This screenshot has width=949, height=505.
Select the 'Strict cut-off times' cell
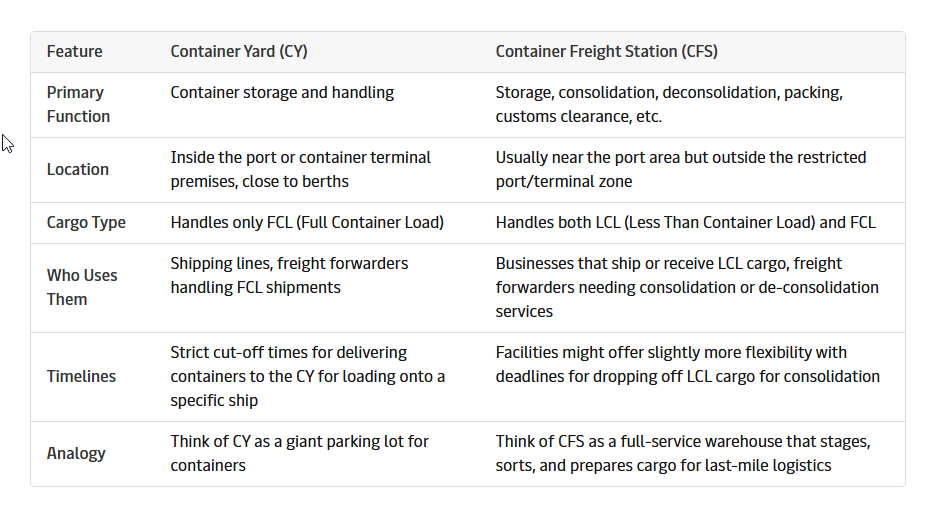[x=307, y=376]
